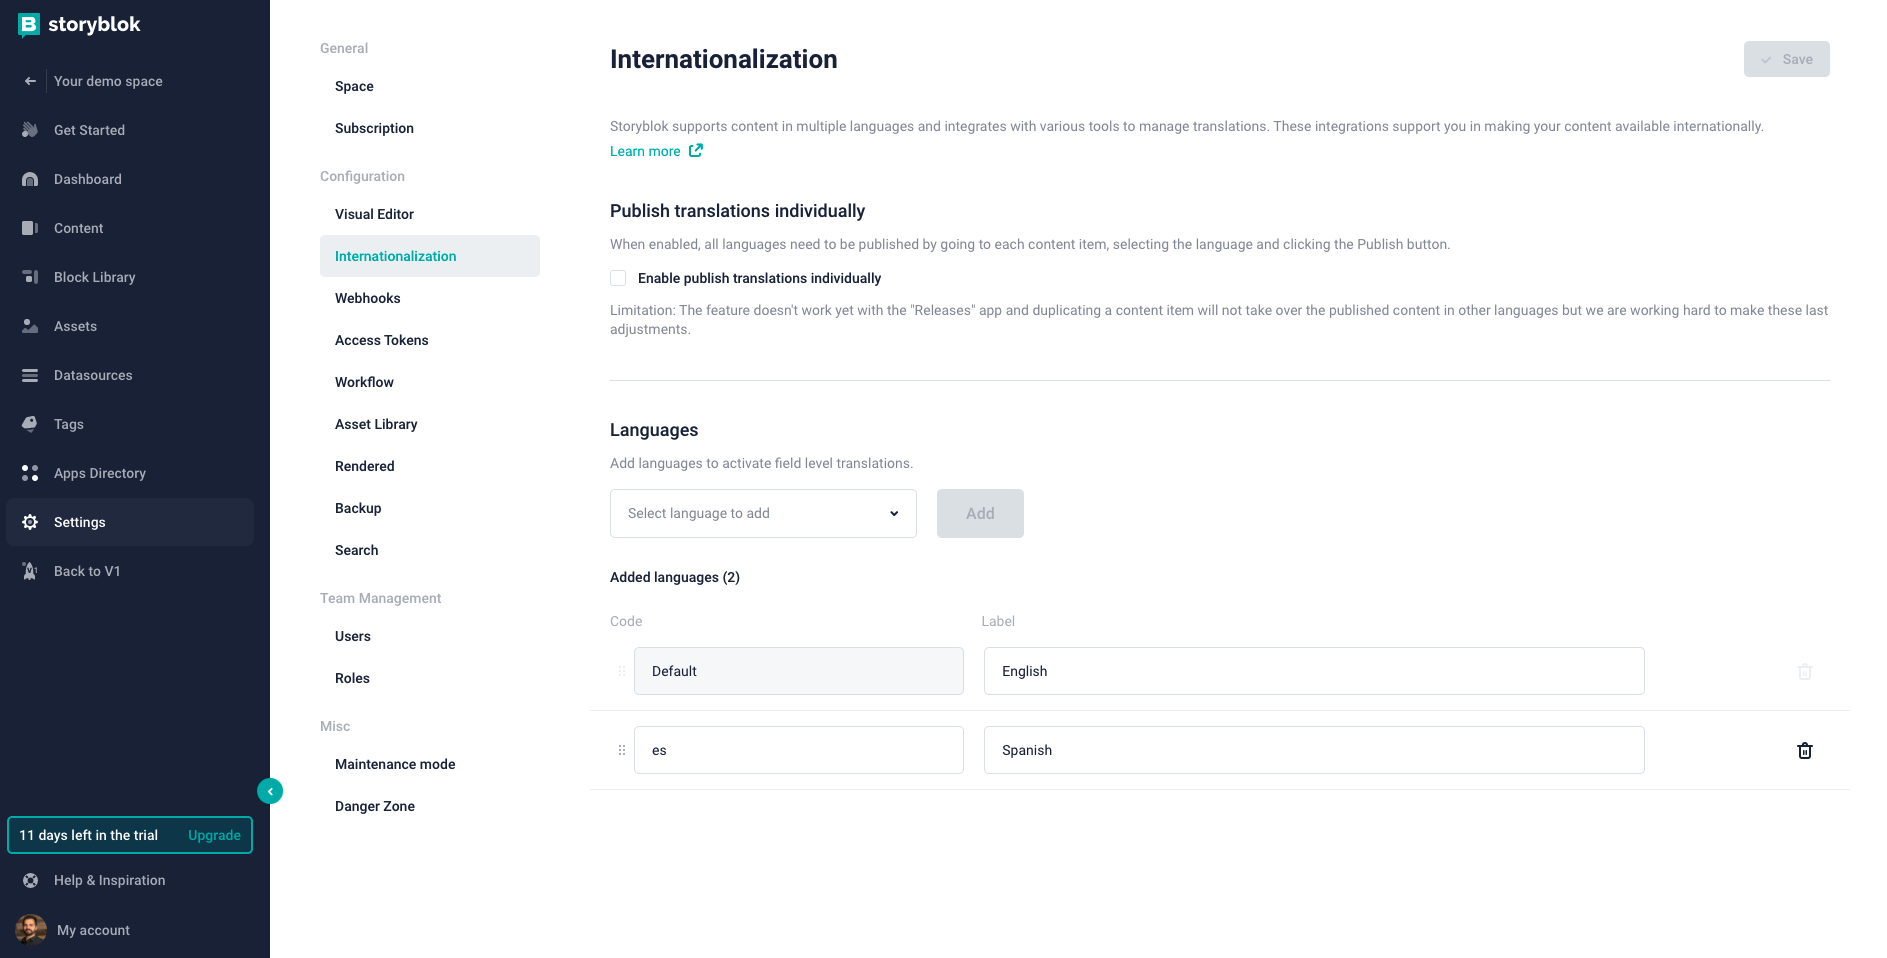Go to Block Library in sidebar
Image resolution: width=1887 pixels, height=958 pixels.
coord(130,277)
